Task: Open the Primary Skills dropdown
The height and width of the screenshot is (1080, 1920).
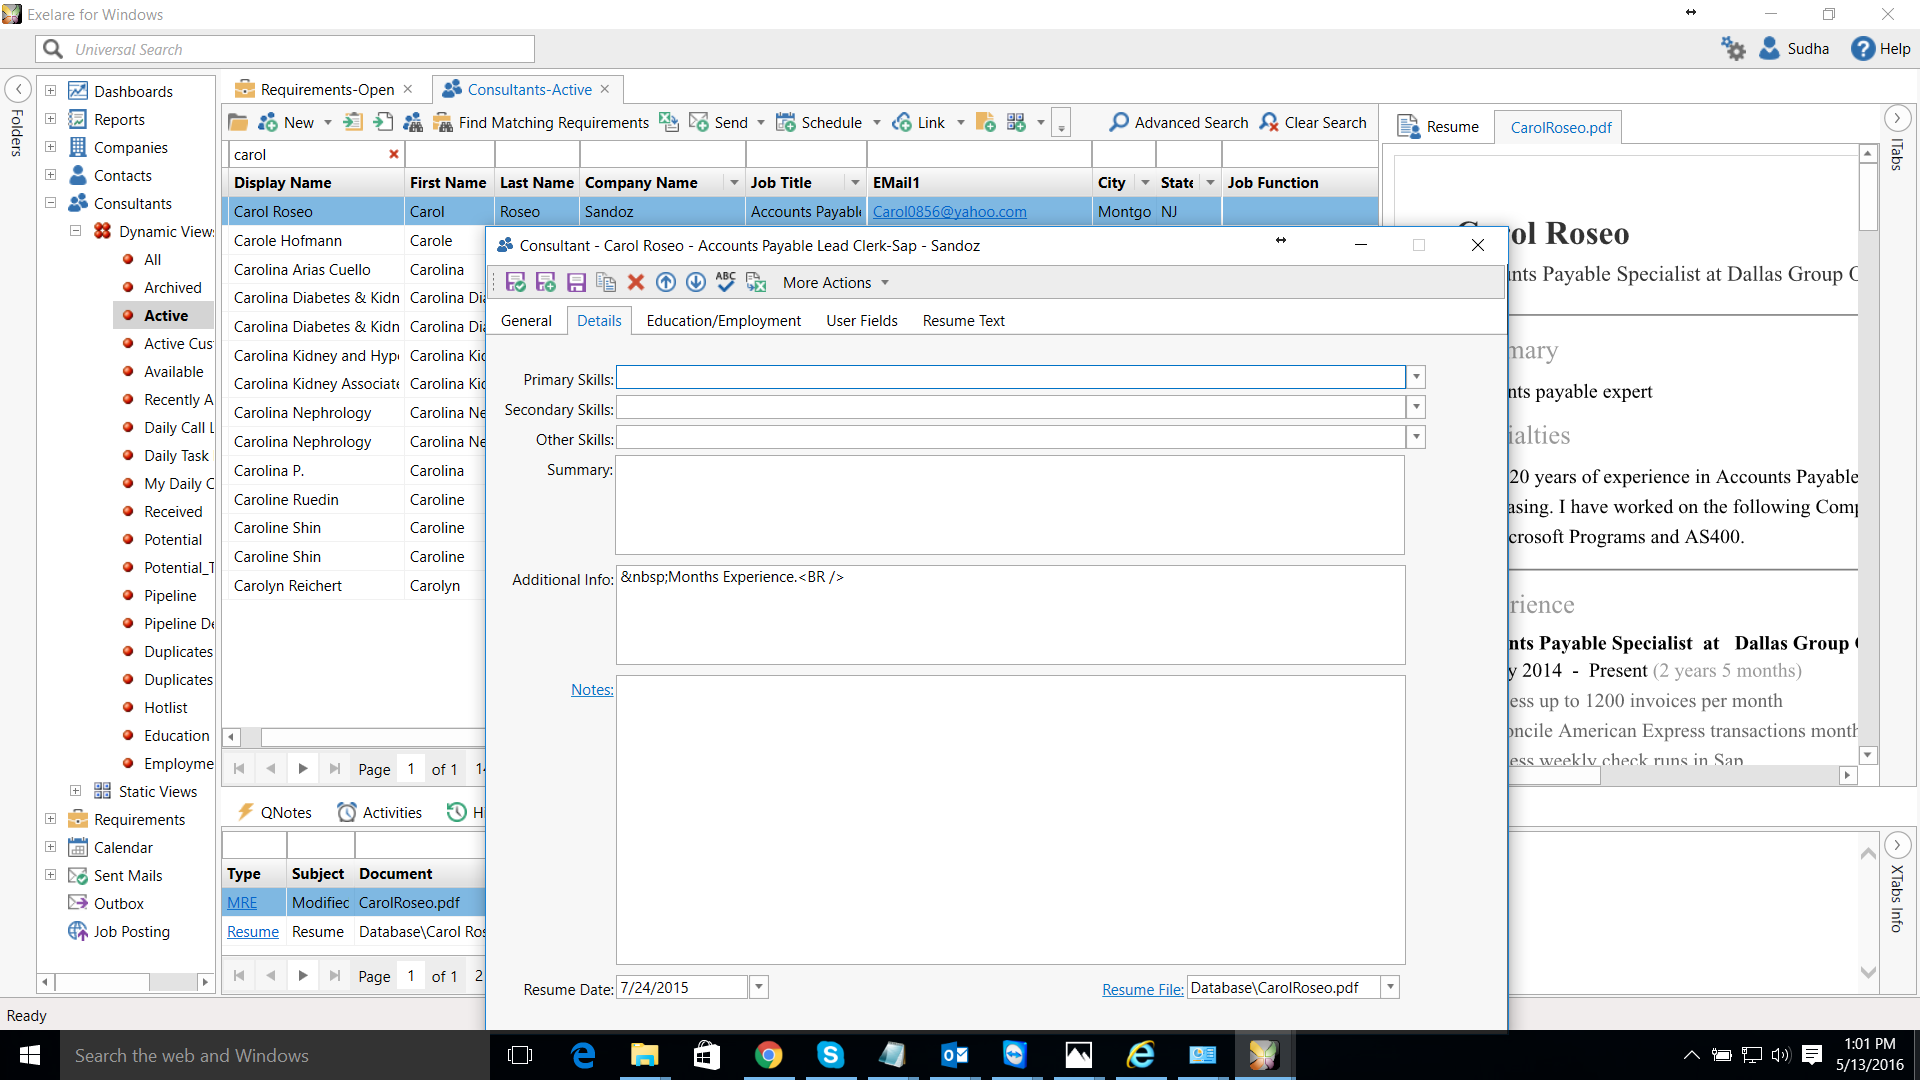Action: pos(1416,378)
